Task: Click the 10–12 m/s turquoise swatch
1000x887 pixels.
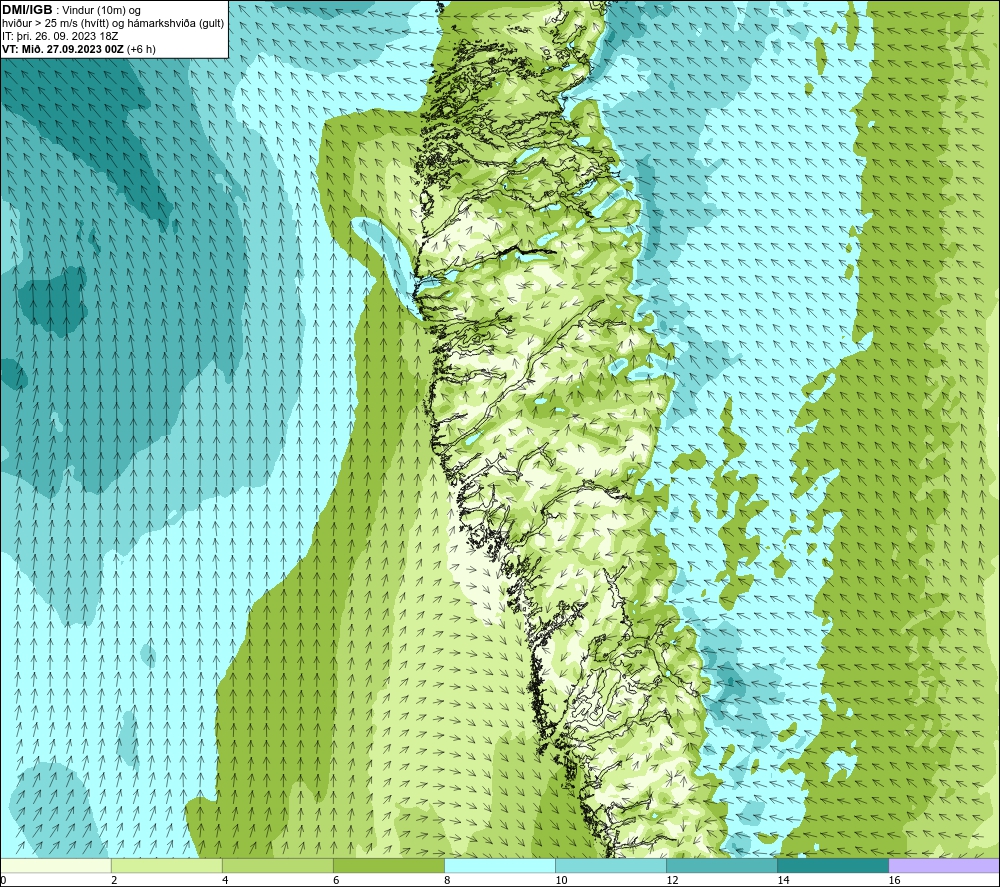Action: click(611, 865)
